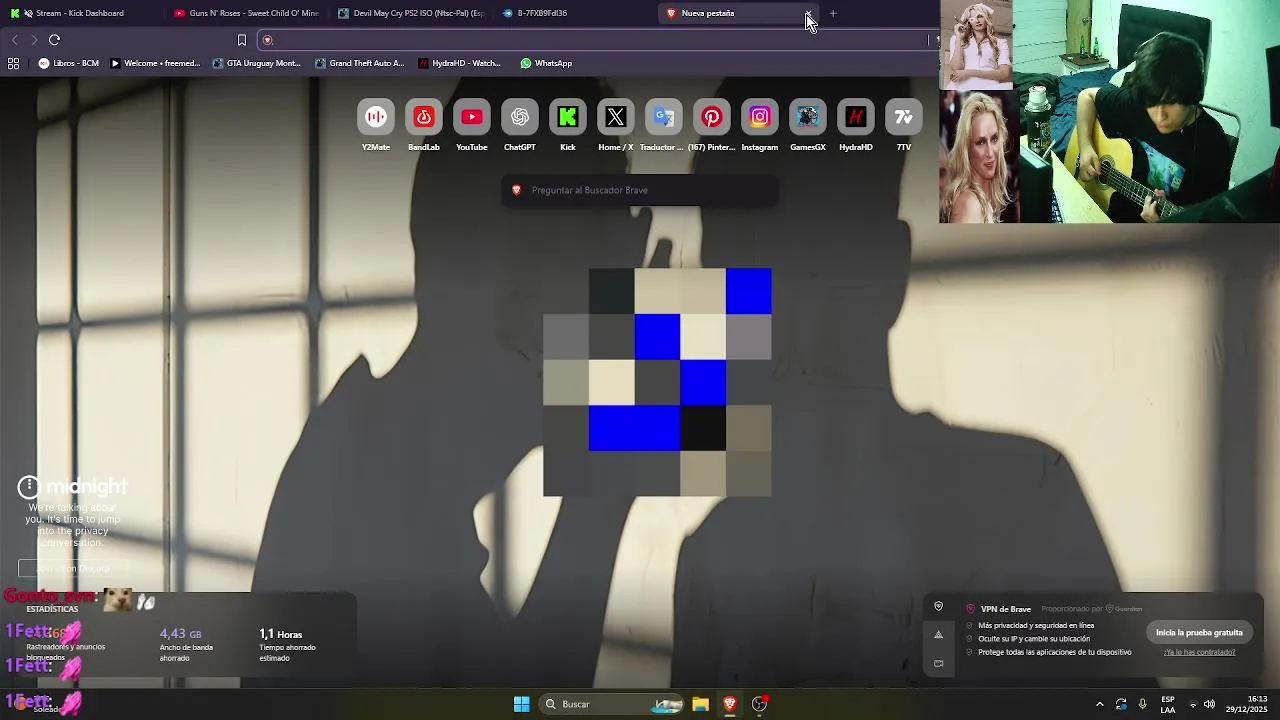Open the Instagram shortcut tile
1280x720 pixels.
pyautogui.click(x=760, y=118)
